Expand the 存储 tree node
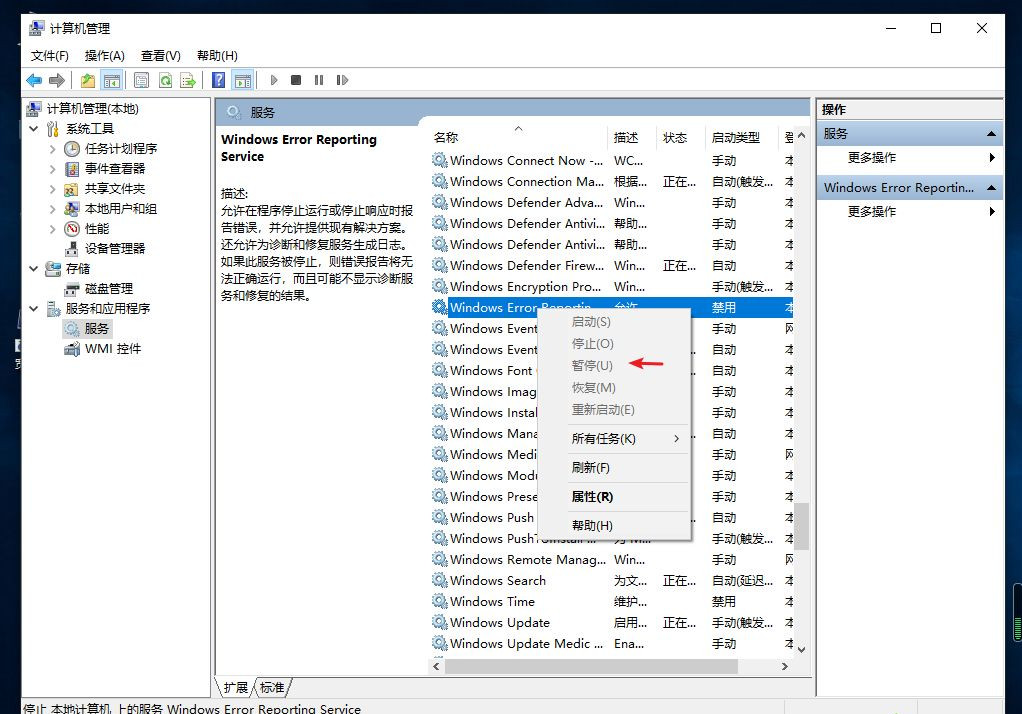This screenshot has width=1022, height=714. point(33,268)
